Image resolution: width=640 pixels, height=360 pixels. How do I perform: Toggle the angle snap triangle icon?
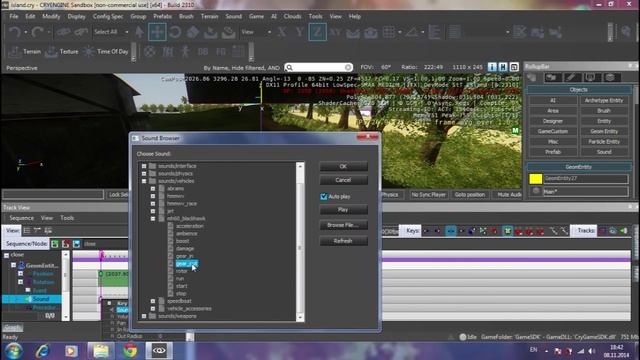(411, 32)
